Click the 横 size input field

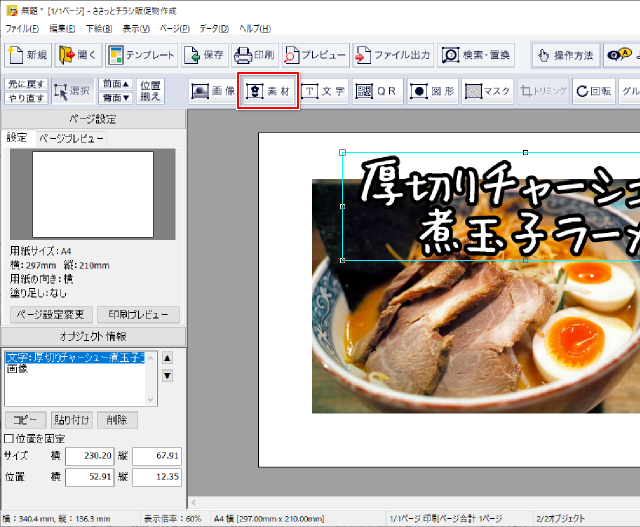(x=90, y=456)
